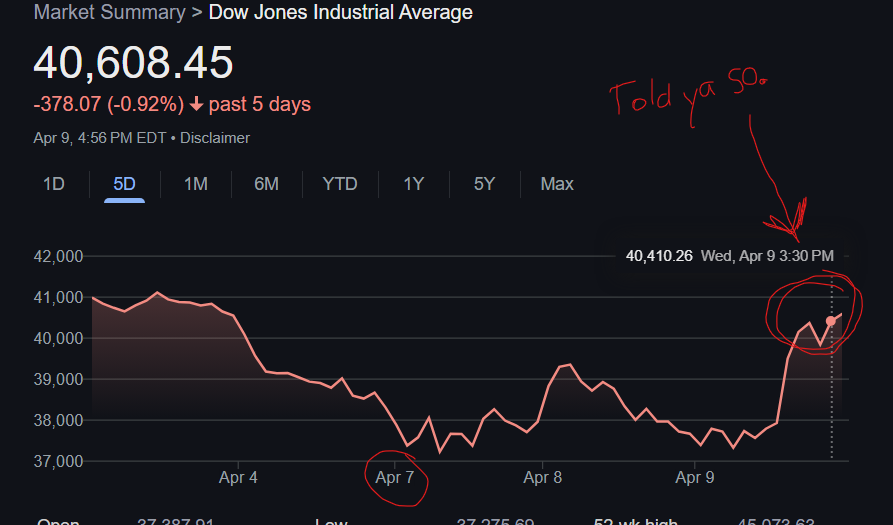The image size is (893, 525).
Task: Click the 42,000 y-axis label
Action: click(x=58, y=256)
